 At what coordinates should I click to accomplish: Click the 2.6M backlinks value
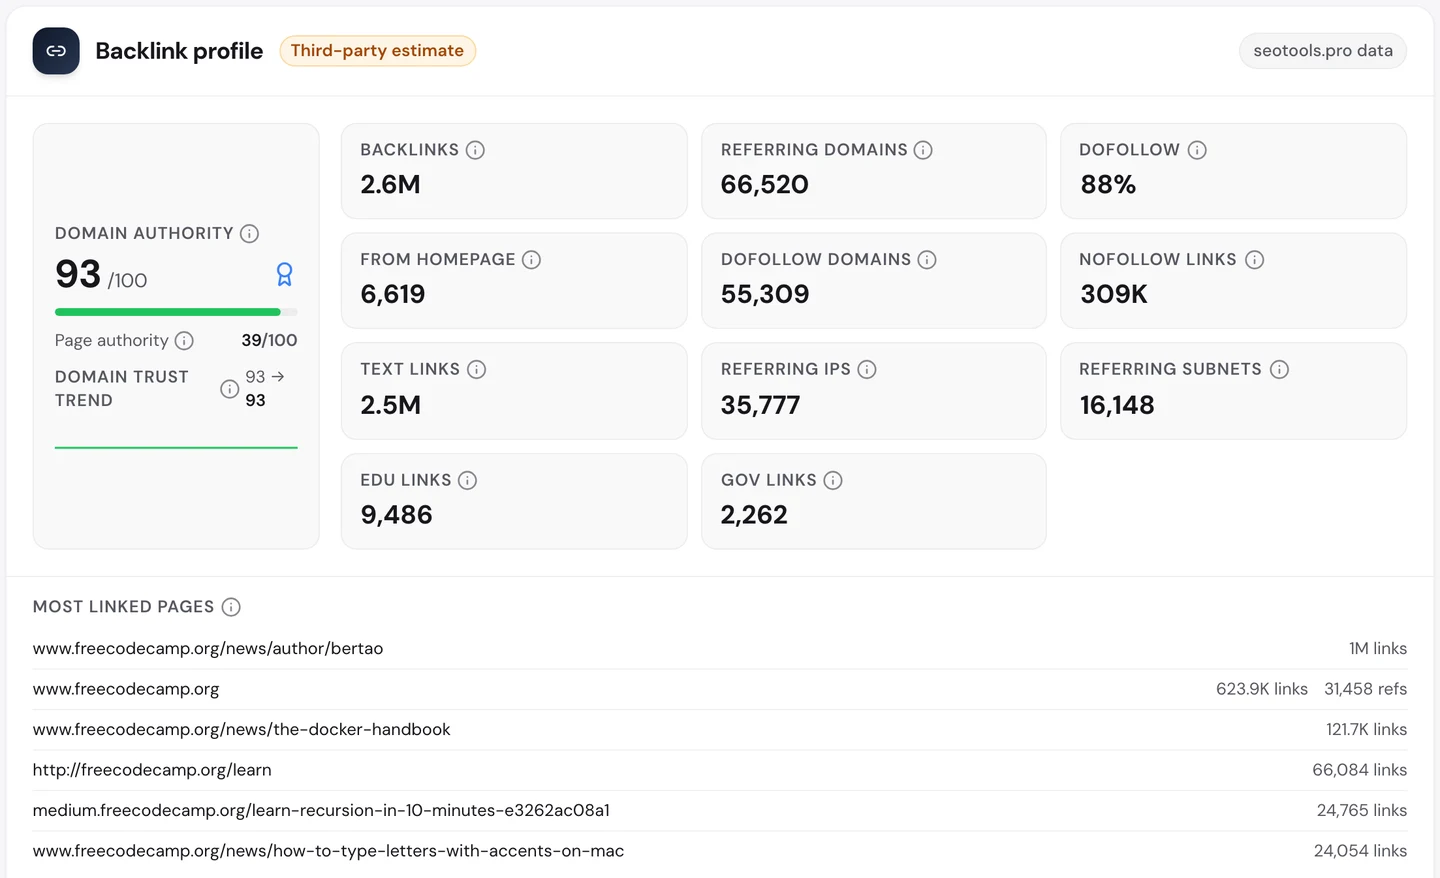pos(390,185)
